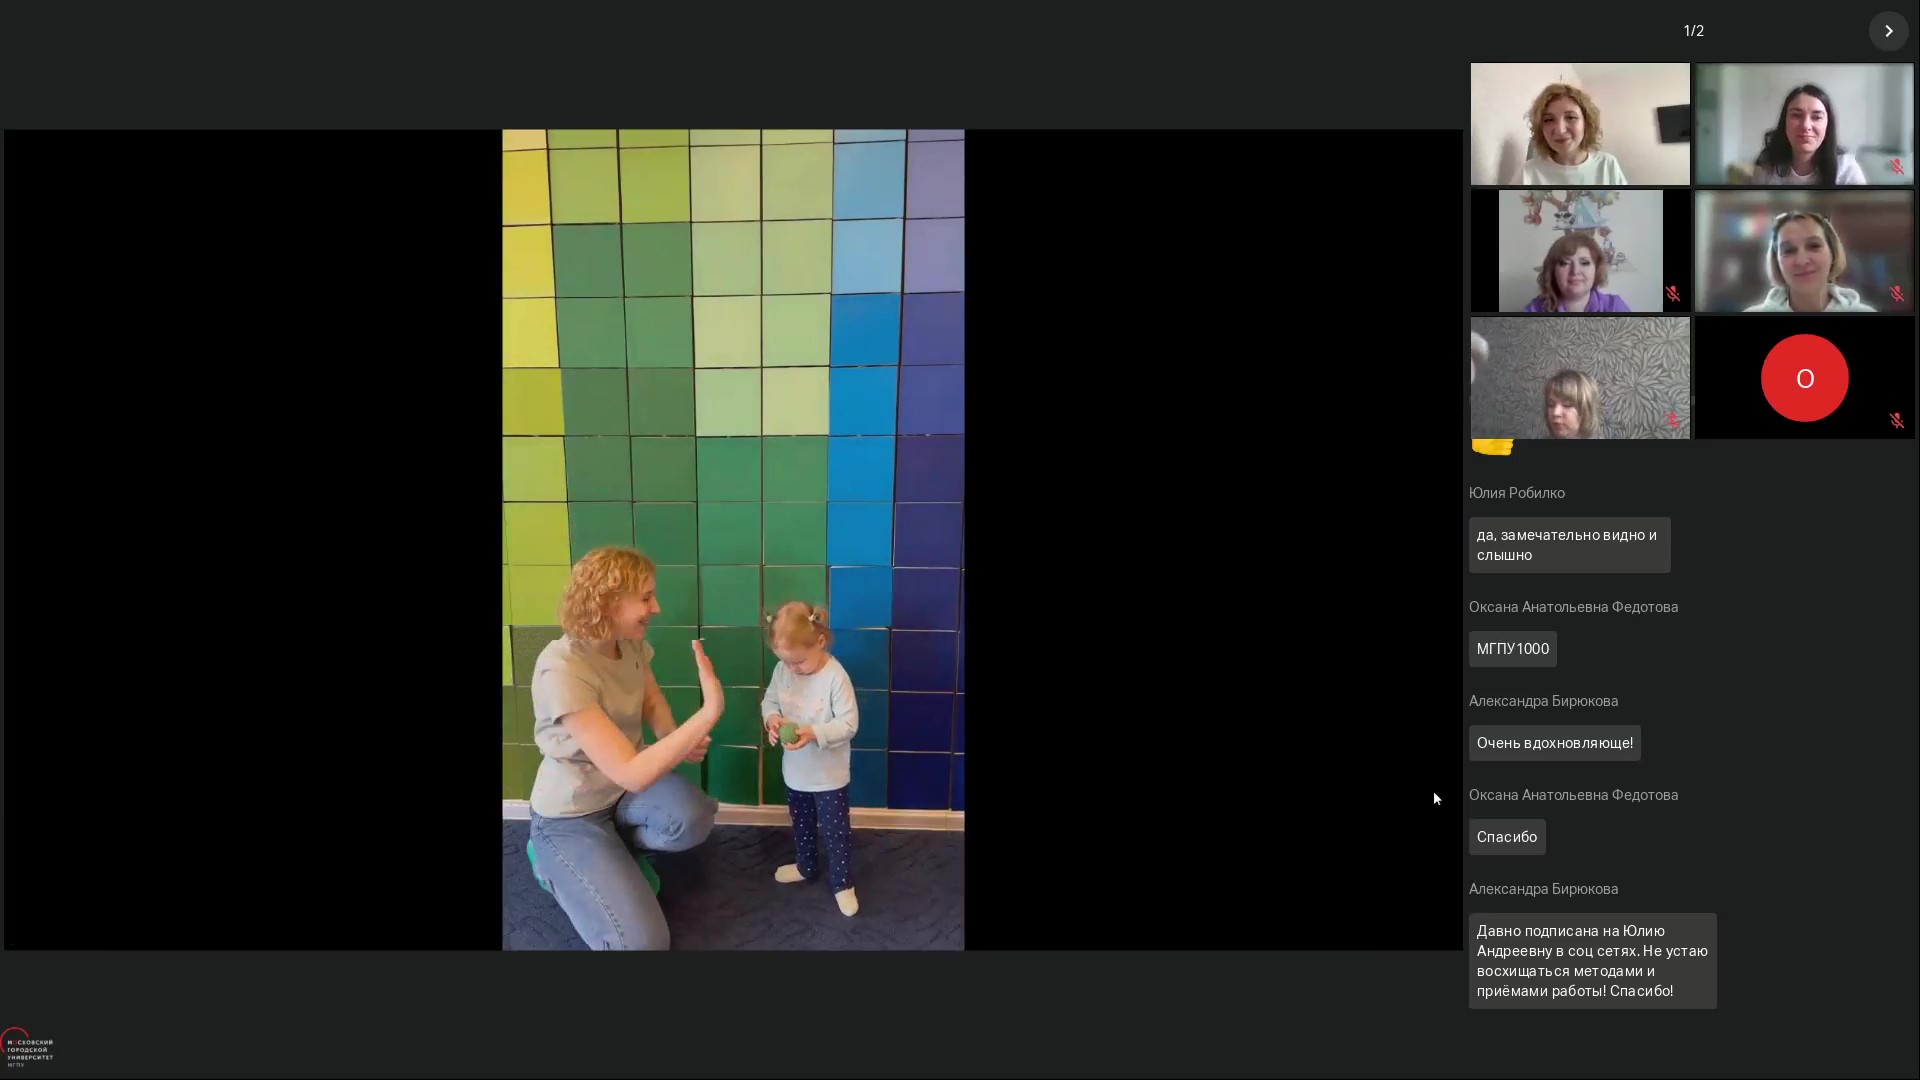Click the 1/2 page indicator
The image size is (1920, 1080).
[1693, 31]
